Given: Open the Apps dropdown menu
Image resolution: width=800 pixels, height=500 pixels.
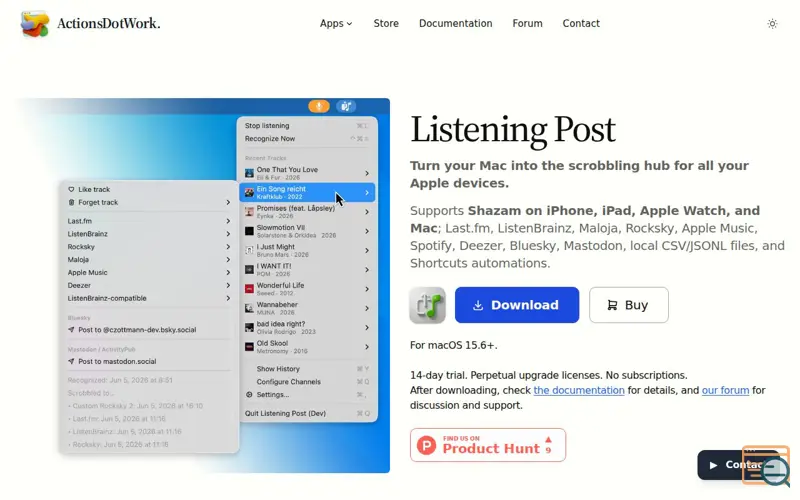Looking at the screenshot, I should tap(336, 23).
